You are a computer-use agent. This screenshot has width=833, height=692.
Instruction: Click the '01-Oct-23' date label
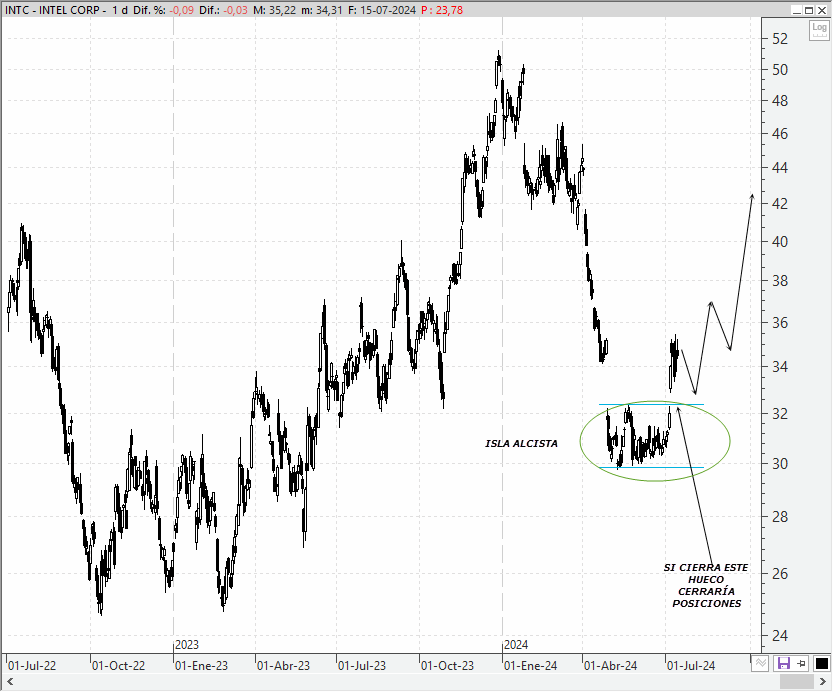447,665
